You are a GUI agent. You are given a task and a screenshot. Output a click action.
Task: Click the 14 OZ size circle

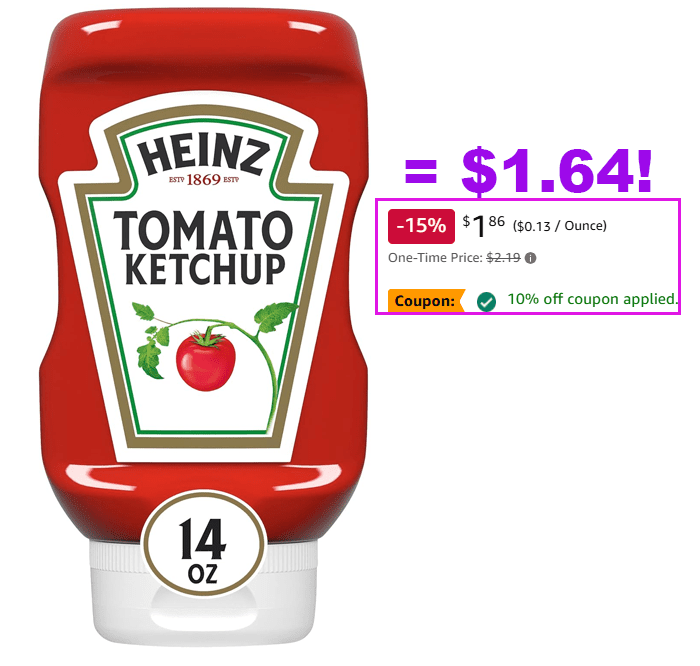[x=204, y=544]
